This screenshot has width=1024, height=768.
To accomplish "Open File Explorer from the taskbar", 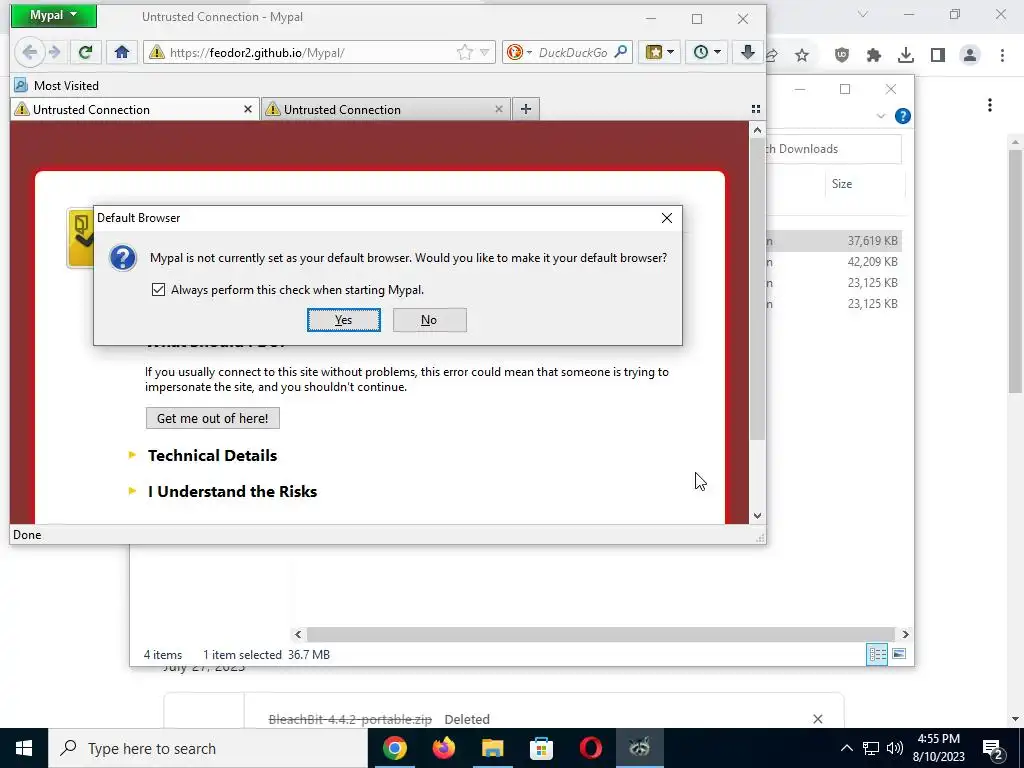I will (x=492, y=748).
